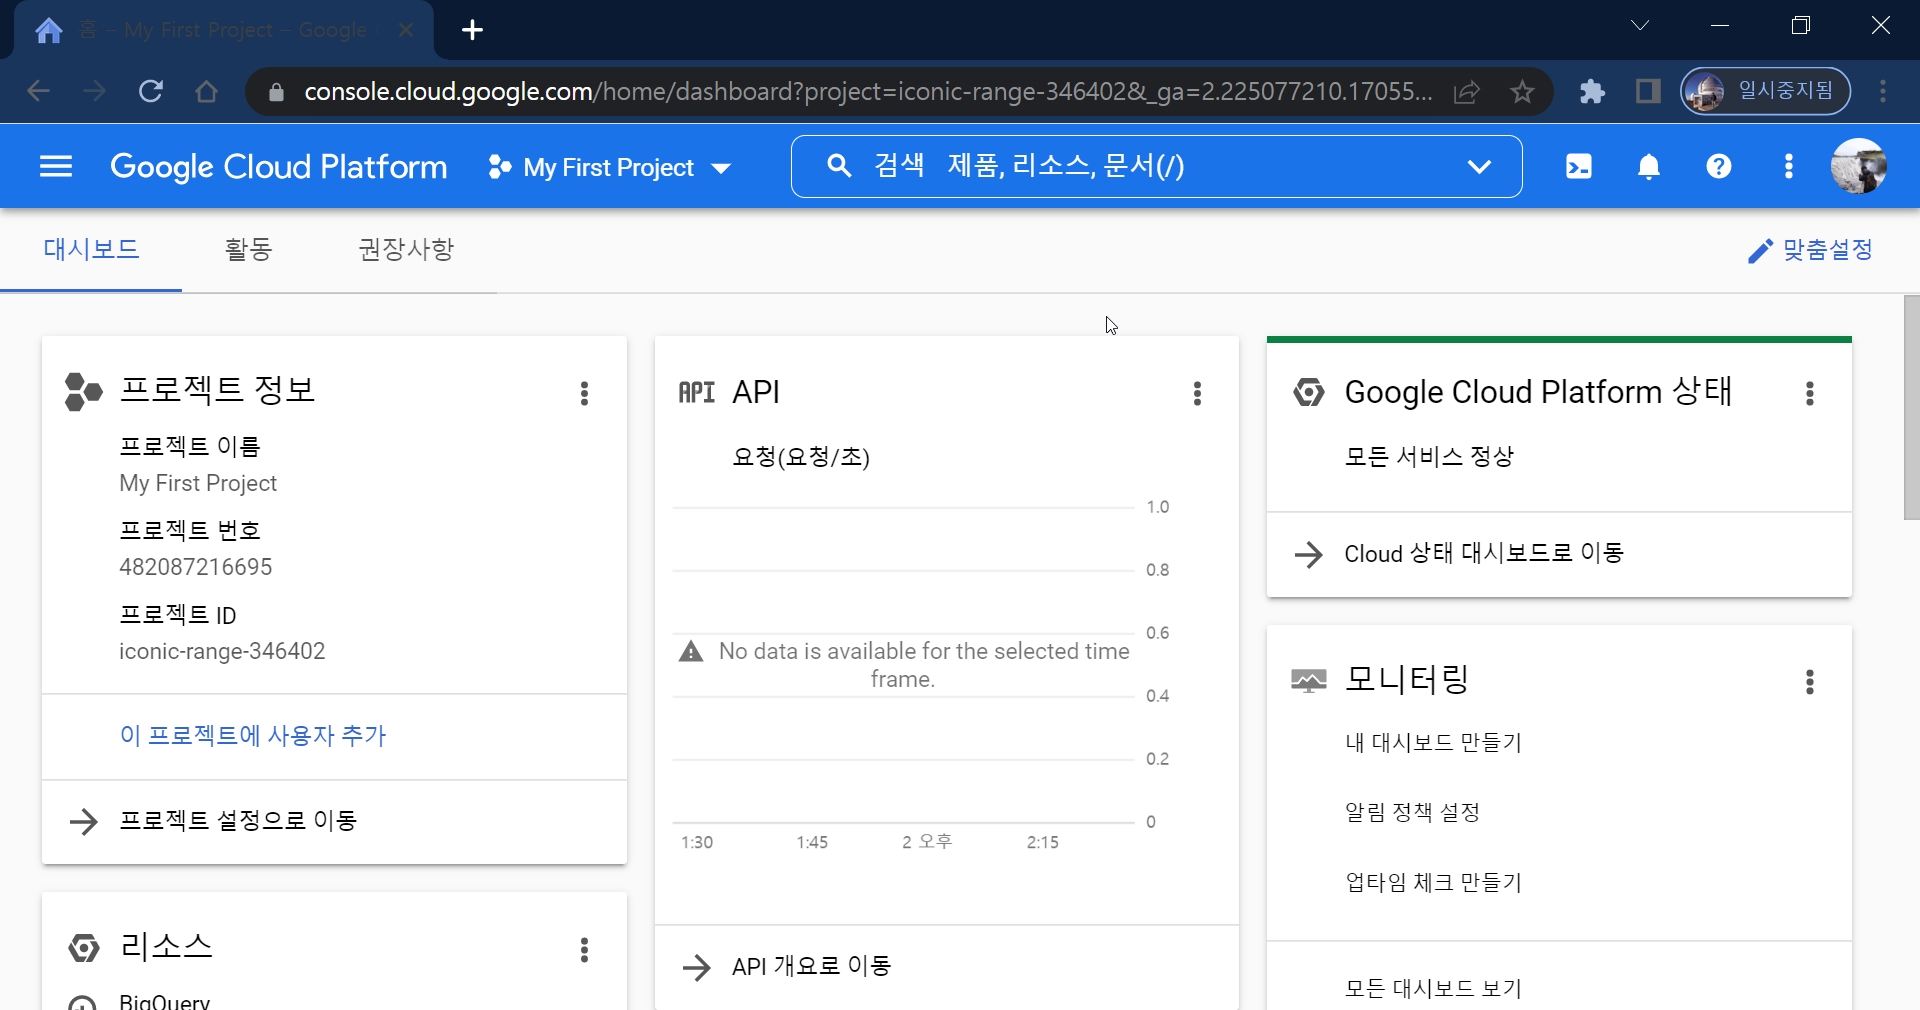Click 이 프로젝트에 사용자 추가 link
Image resolution: width=1920 pixels, height=1010 pixels.
point(253,736)
